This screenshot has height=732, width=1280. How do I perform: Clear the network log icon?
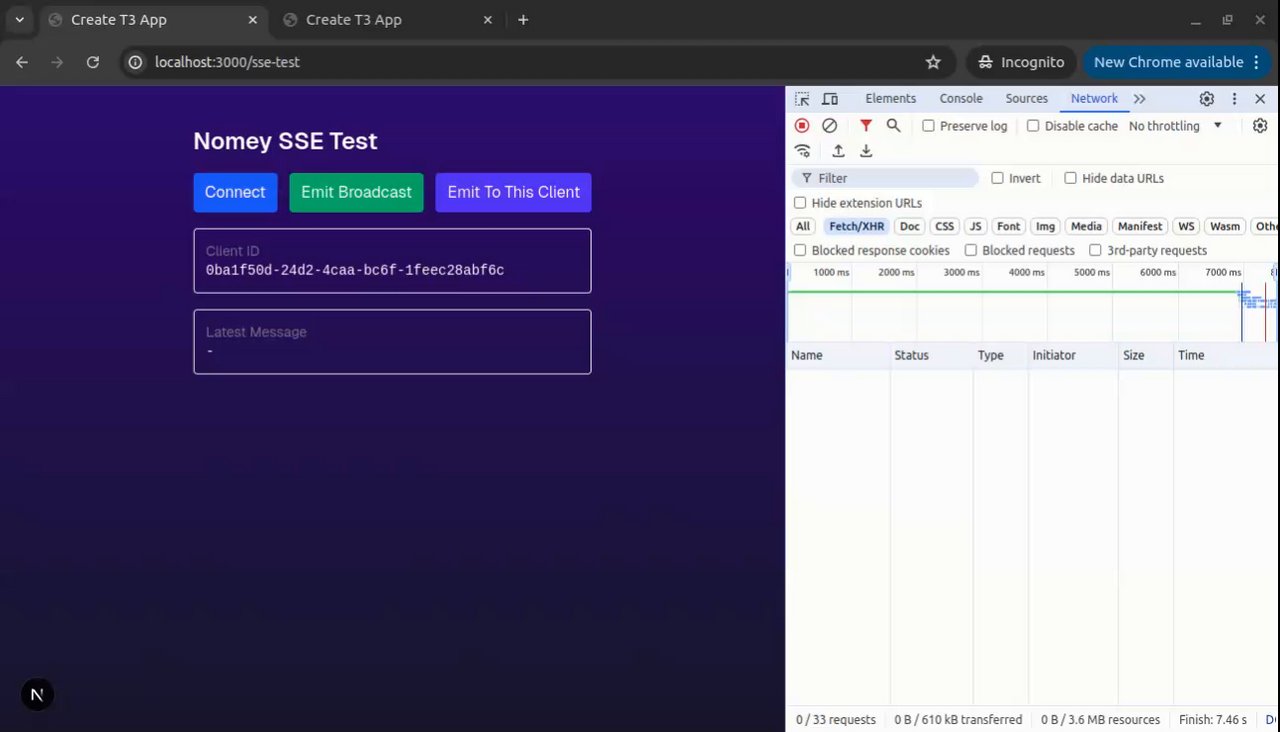tap(829, 126)
